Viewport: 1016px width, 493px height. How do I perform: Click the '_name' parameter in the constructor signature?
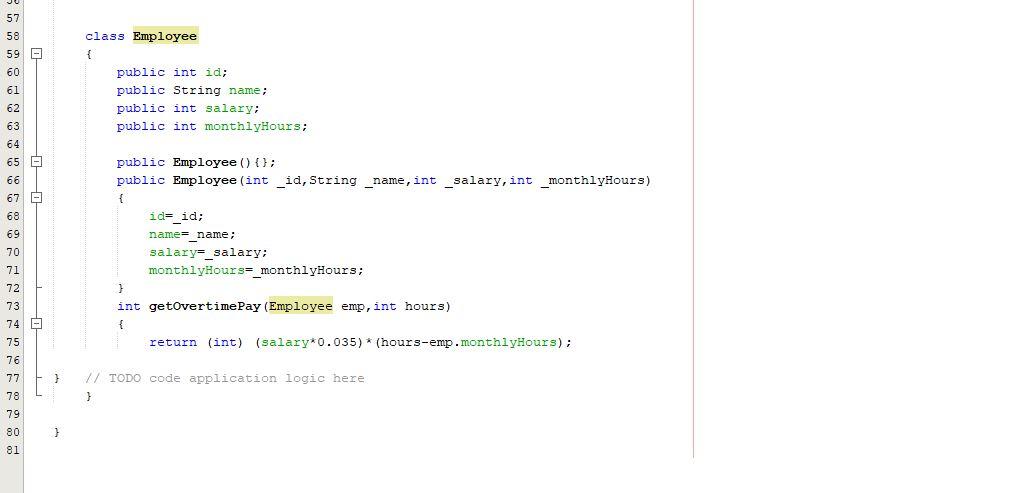(x=384, y=180)
